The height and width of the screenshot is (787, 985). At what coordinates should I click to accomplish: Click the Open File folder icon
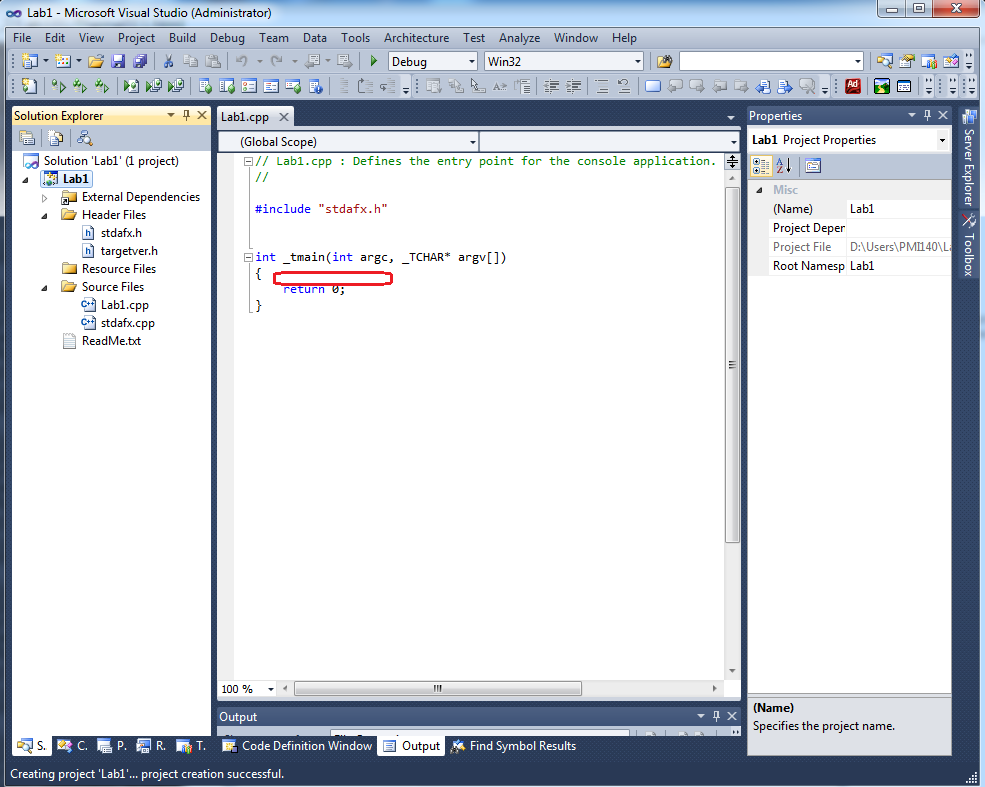pos(96,61)
